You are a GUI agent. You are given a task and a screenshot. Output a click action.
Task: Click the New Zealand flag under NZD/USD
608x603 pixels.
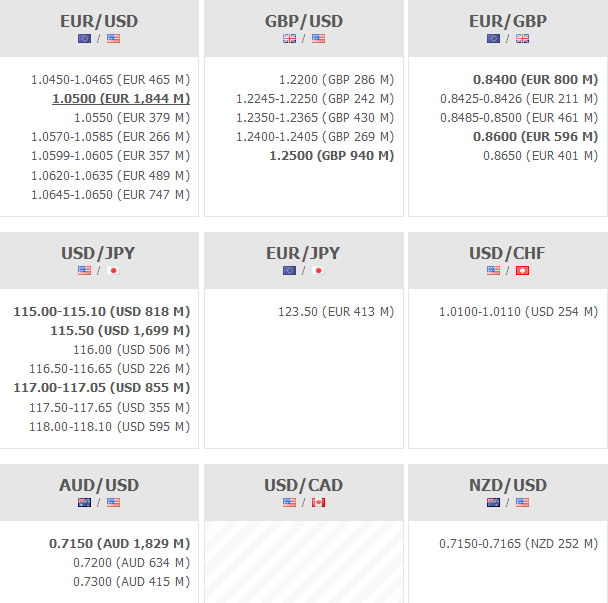(494, 503)
